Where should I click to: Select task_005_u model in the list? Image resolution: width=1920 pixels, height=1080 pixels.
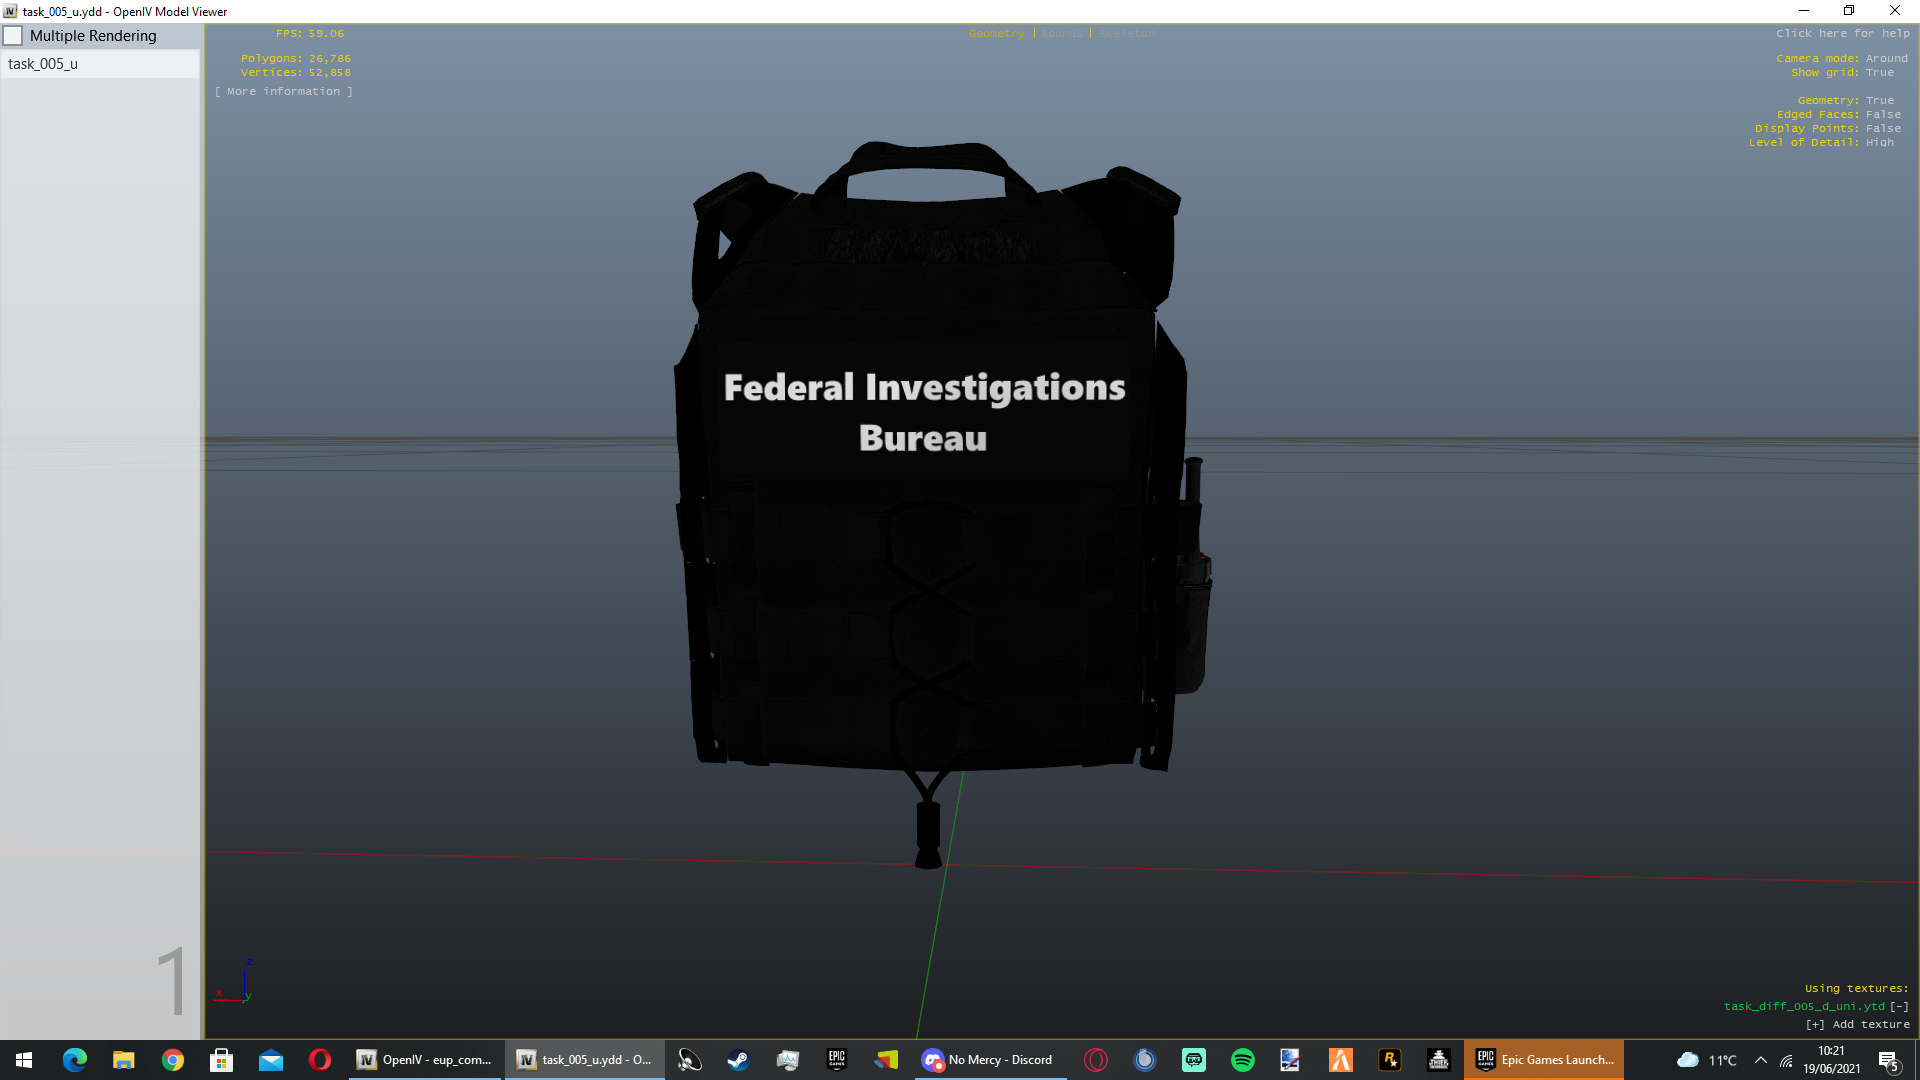tap(43, 64)
